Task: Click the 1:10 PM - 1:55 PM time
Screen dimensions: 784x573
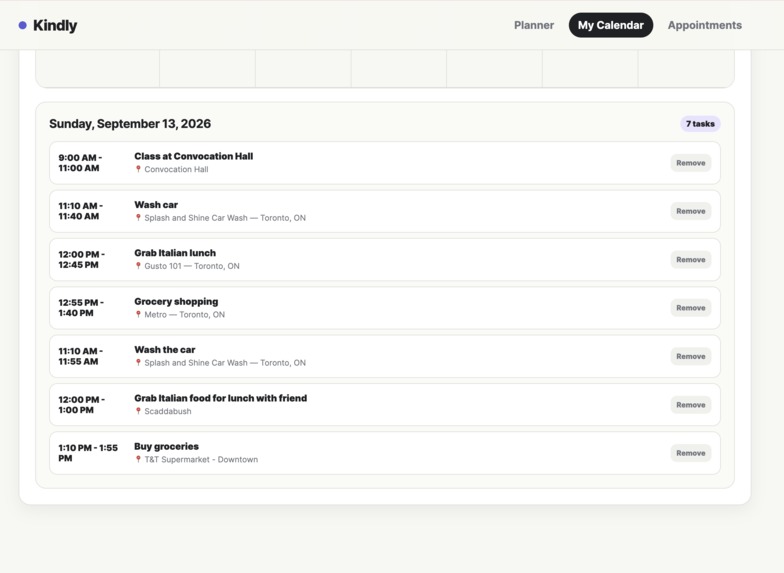Action: tap(88, 453)
